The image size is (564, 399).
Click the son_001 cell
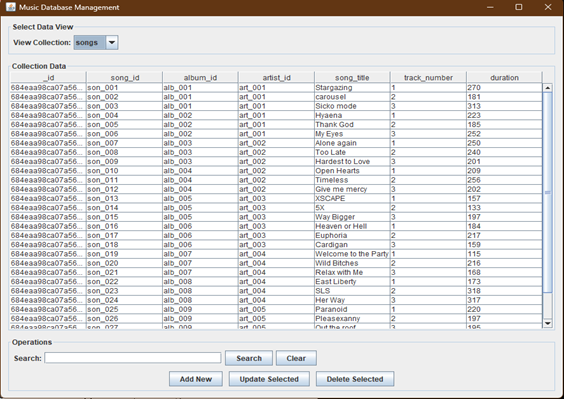(x=124, y=88)
